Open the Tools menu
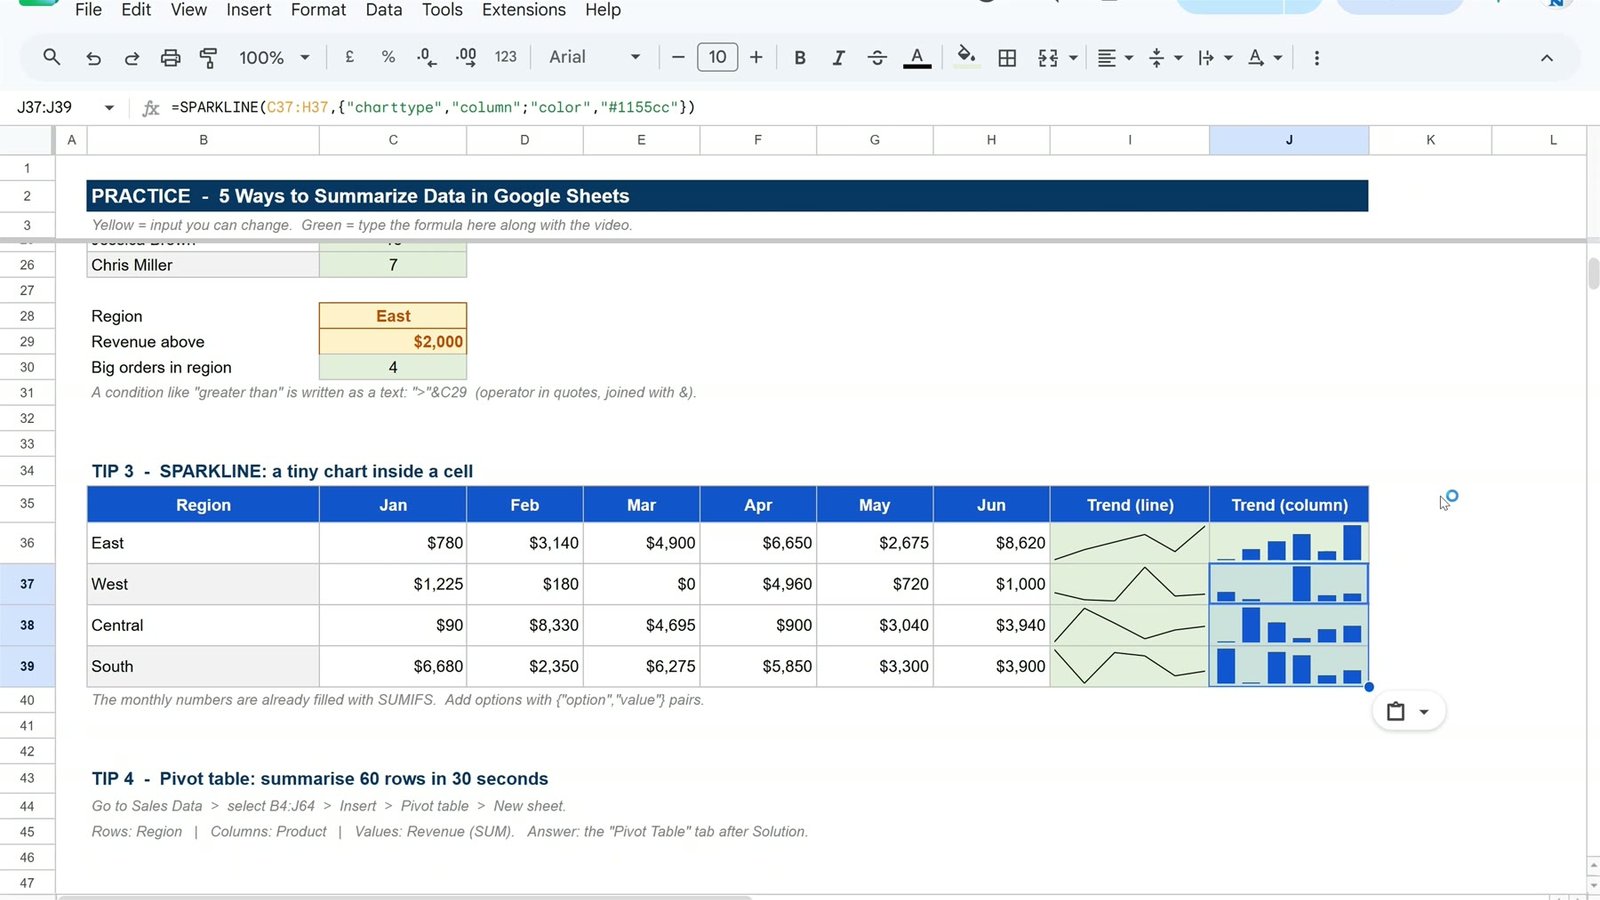The height and width of the screenshot is (900, 1600). pos(442,10)
